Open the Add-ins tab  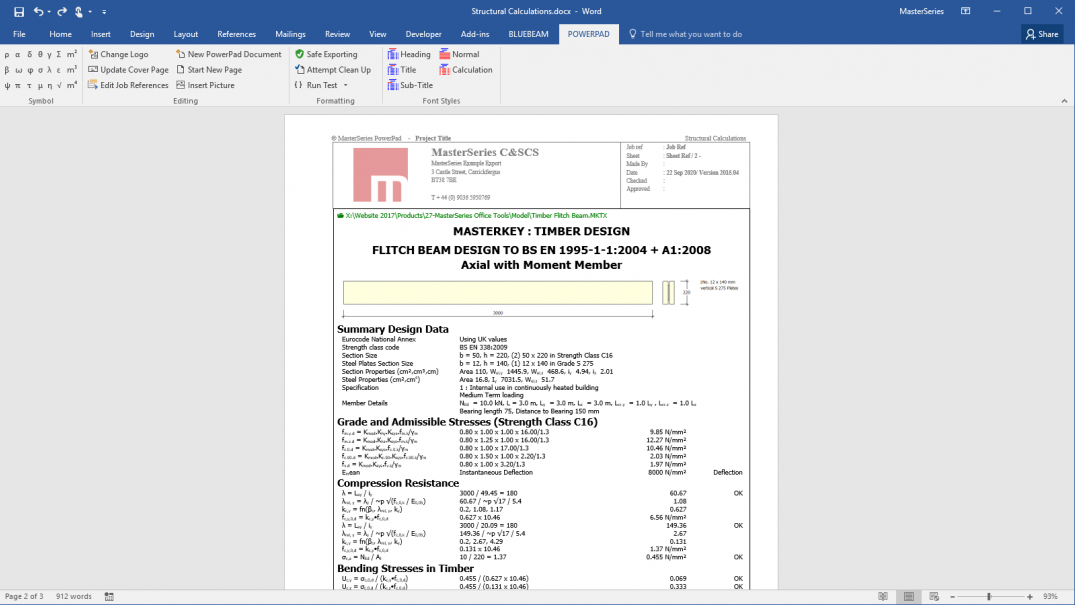(x=475, y=34)
